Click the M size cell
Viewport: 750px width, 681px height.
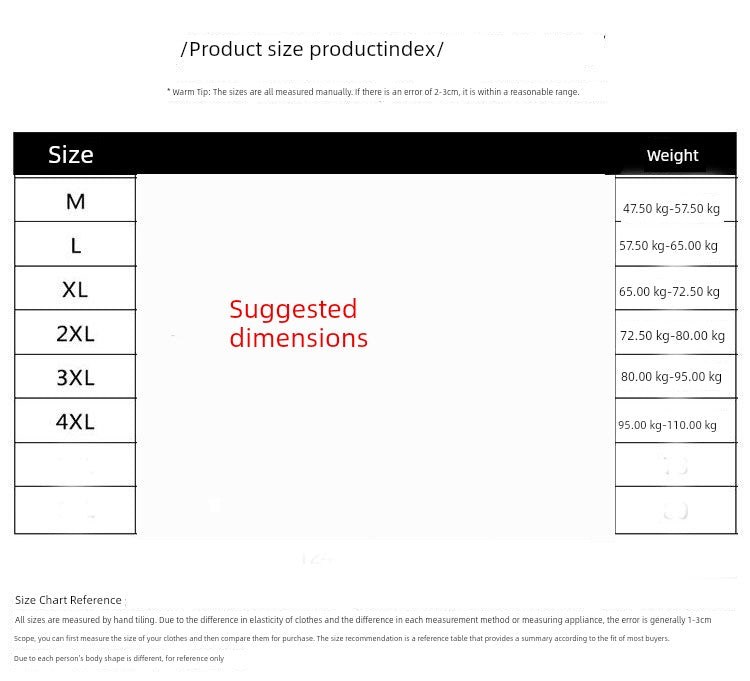point(75,201)
